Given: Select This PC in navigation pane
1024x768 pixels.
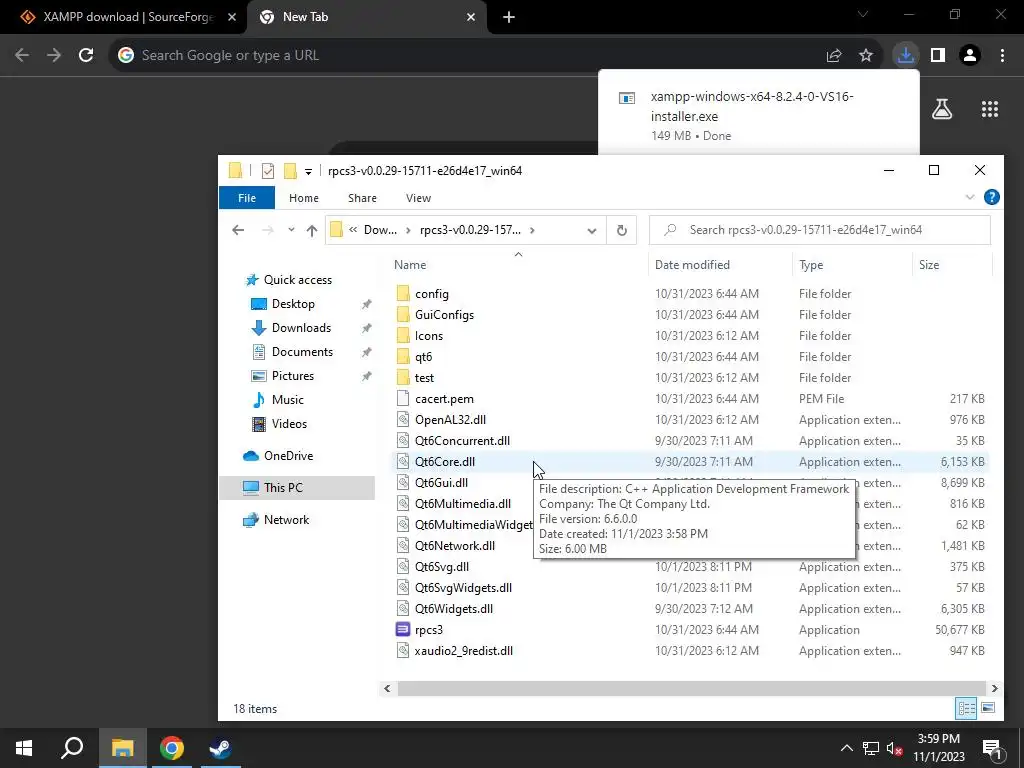Looking at the screenshot, I should 283,487.
